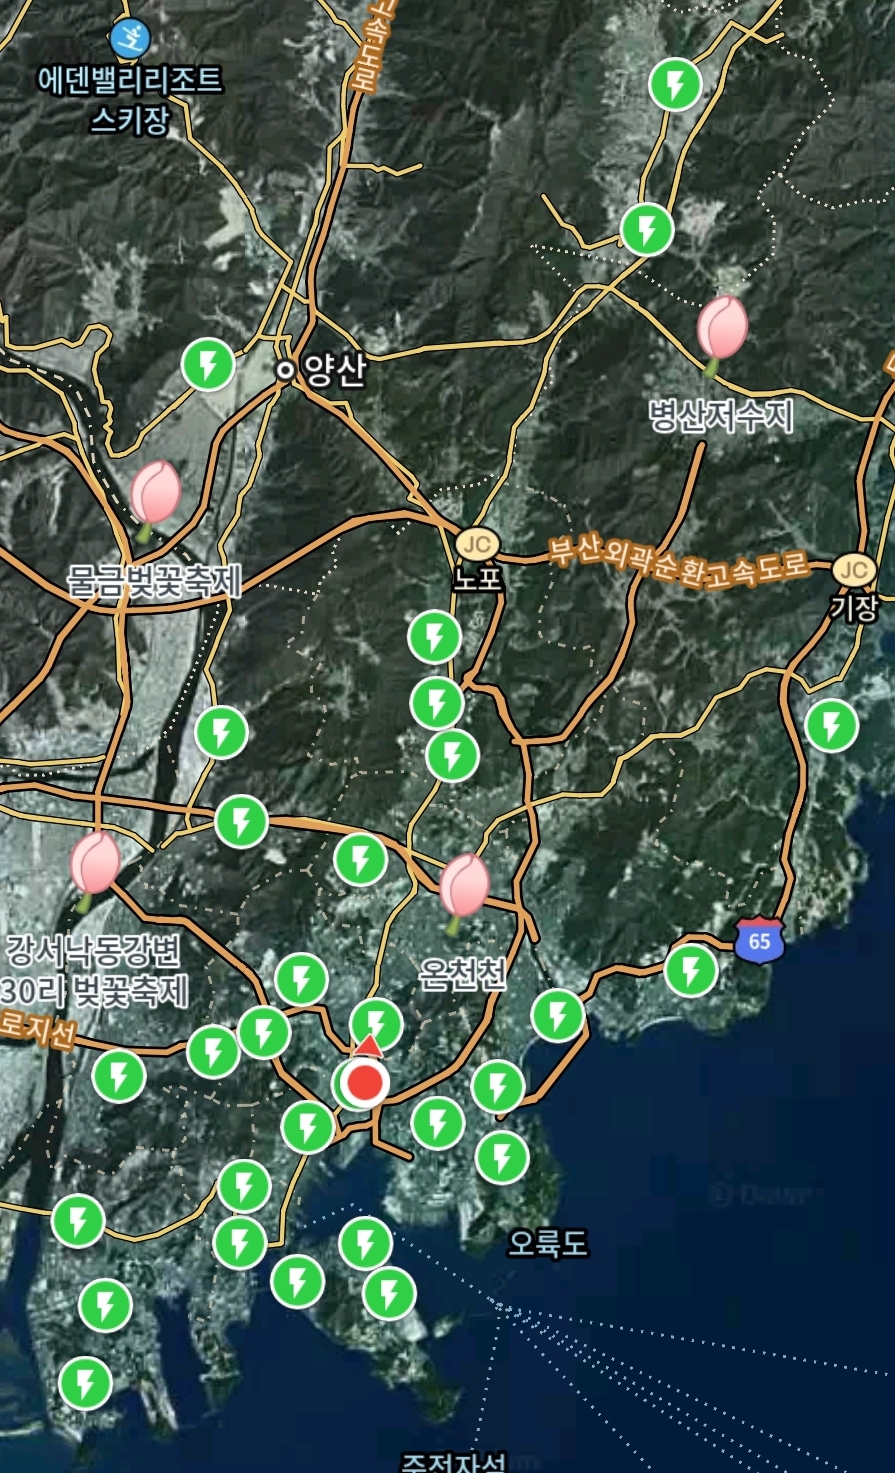
Task: Tap the 기장 JC junction icon
Action: 854,570
